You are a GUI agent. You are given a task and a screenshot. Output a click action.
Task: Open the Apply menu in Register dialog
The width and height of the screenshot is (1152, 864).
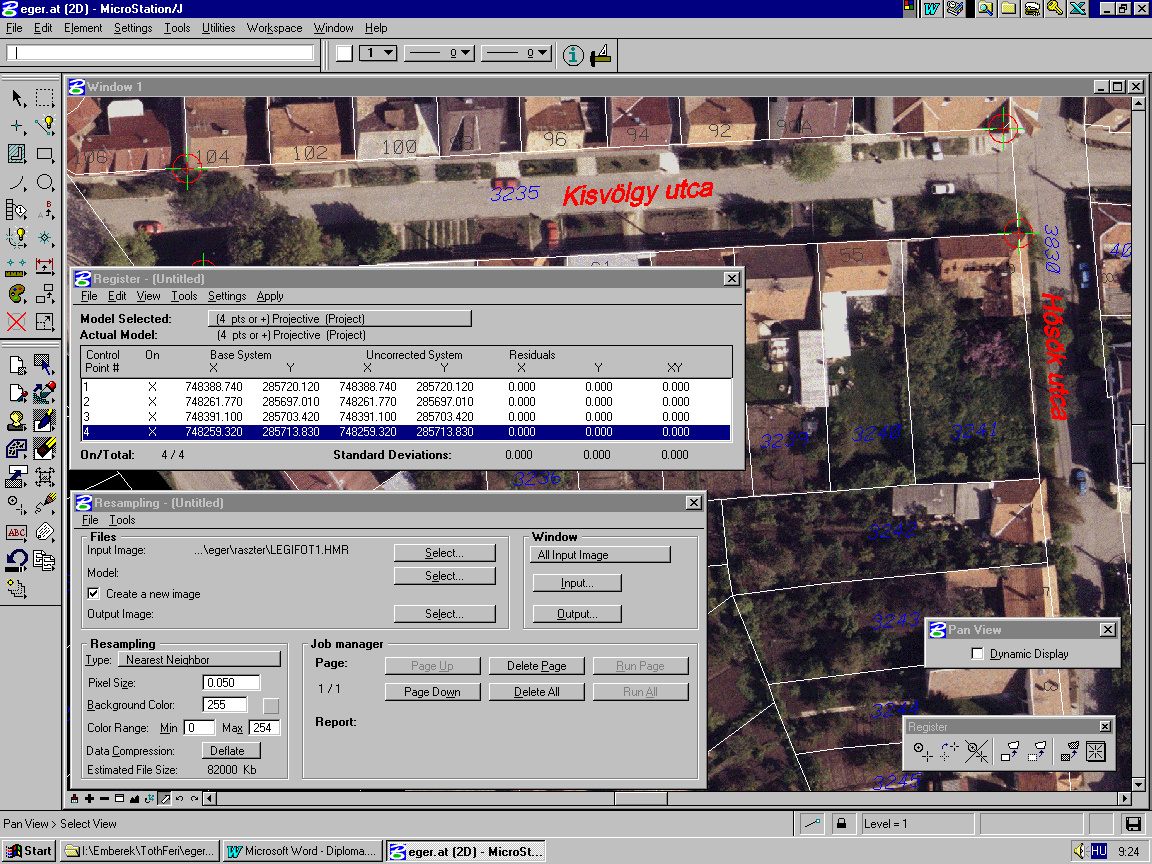tap(270, 296)
